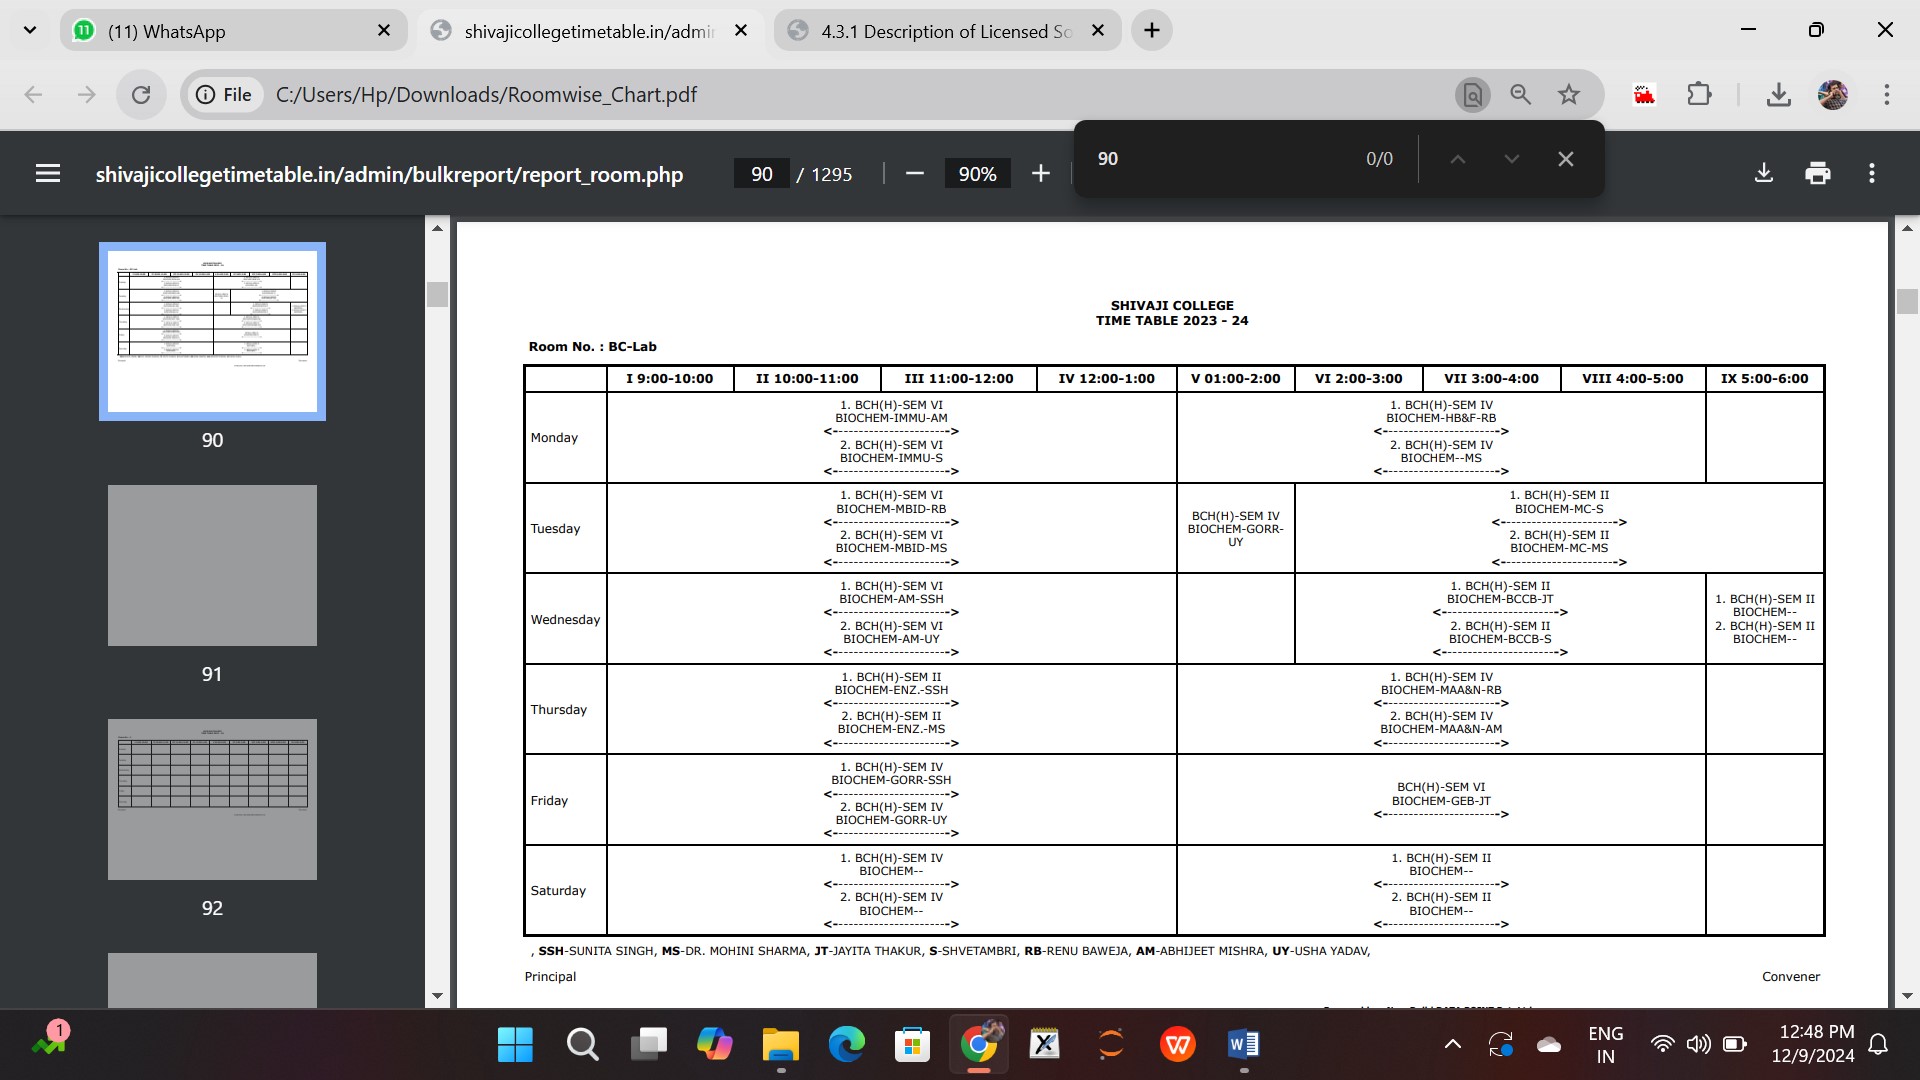Viewport: 1920px width, 1080px height.
Task: Open Microsoft Word from taskbar
Action: coord(1244,1045)
